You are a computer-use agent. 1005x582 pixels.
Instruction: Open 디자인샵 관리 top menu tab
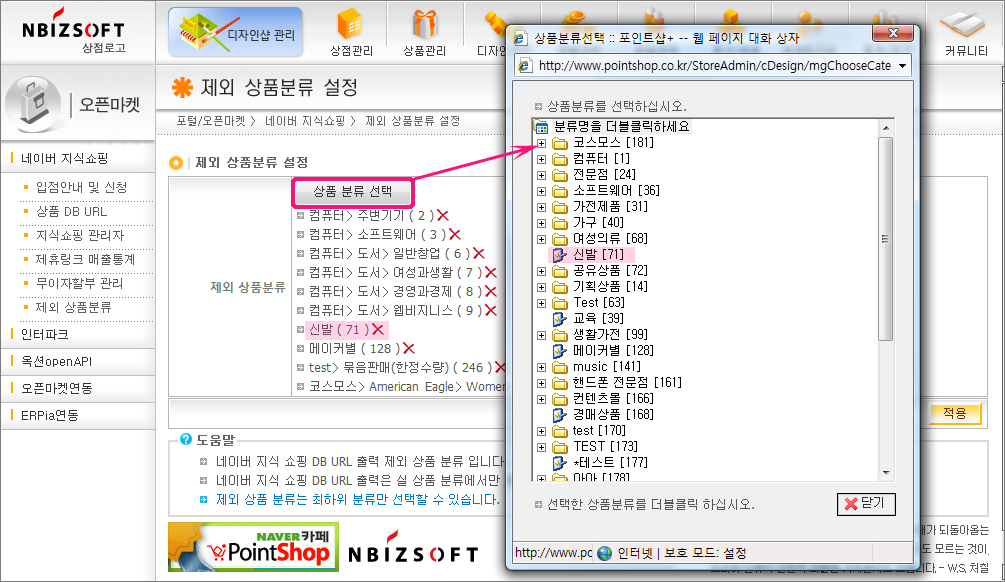point(236,34)
